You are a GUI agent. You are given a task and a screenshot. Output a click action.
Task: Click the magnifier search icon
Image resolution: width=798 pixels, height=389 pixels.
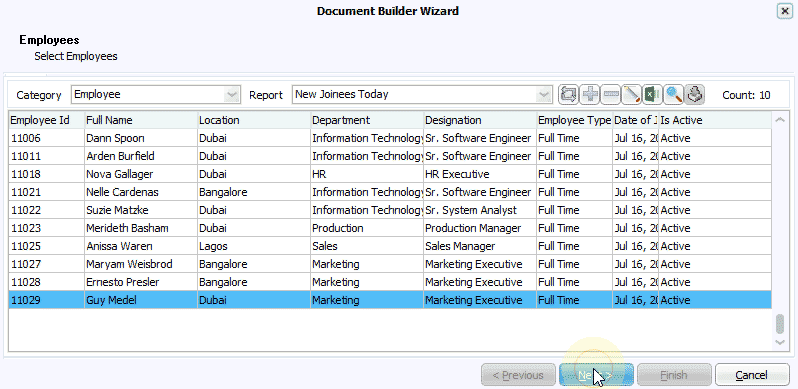click(673, 94)
